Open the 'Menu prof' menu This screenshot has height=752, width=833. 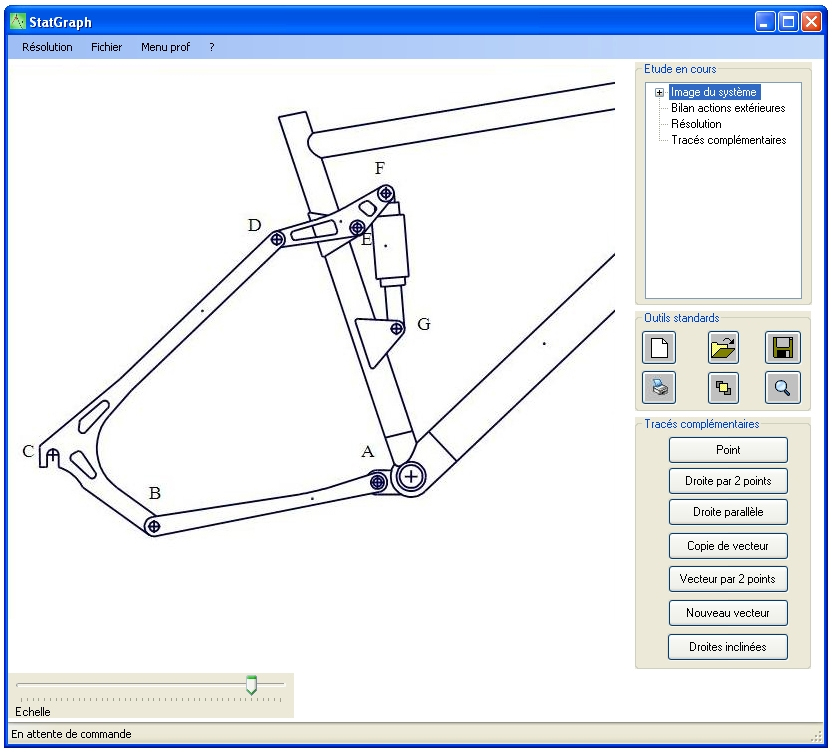tap(167, 47)
